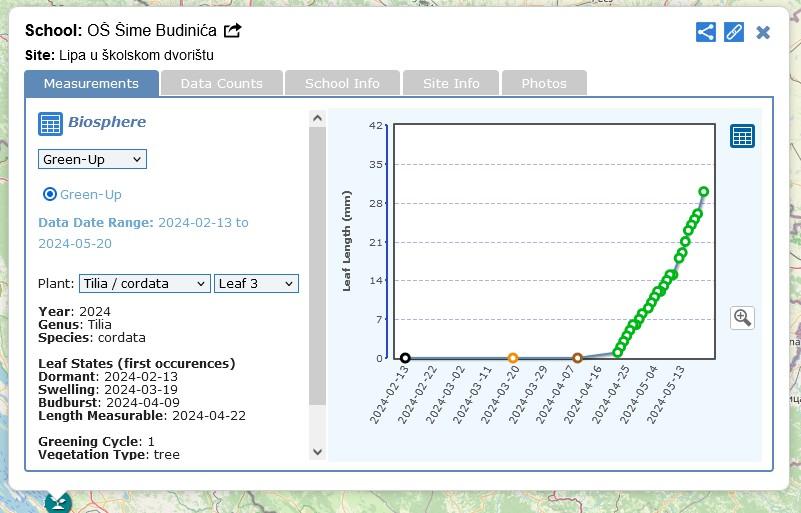Viewport: 801px width, 513px height.
Task: Open the Leaf 3 dropdown
Action: (x=256, y=283)
